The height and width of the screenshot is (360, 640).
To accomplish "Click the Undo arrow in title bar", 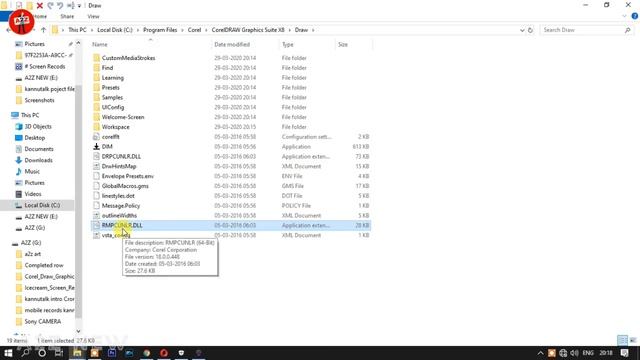I will (x=60, y=5).
